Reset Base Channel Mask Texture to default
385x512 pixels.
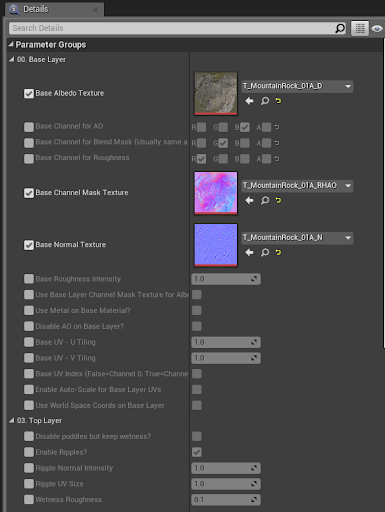(278, 200)
